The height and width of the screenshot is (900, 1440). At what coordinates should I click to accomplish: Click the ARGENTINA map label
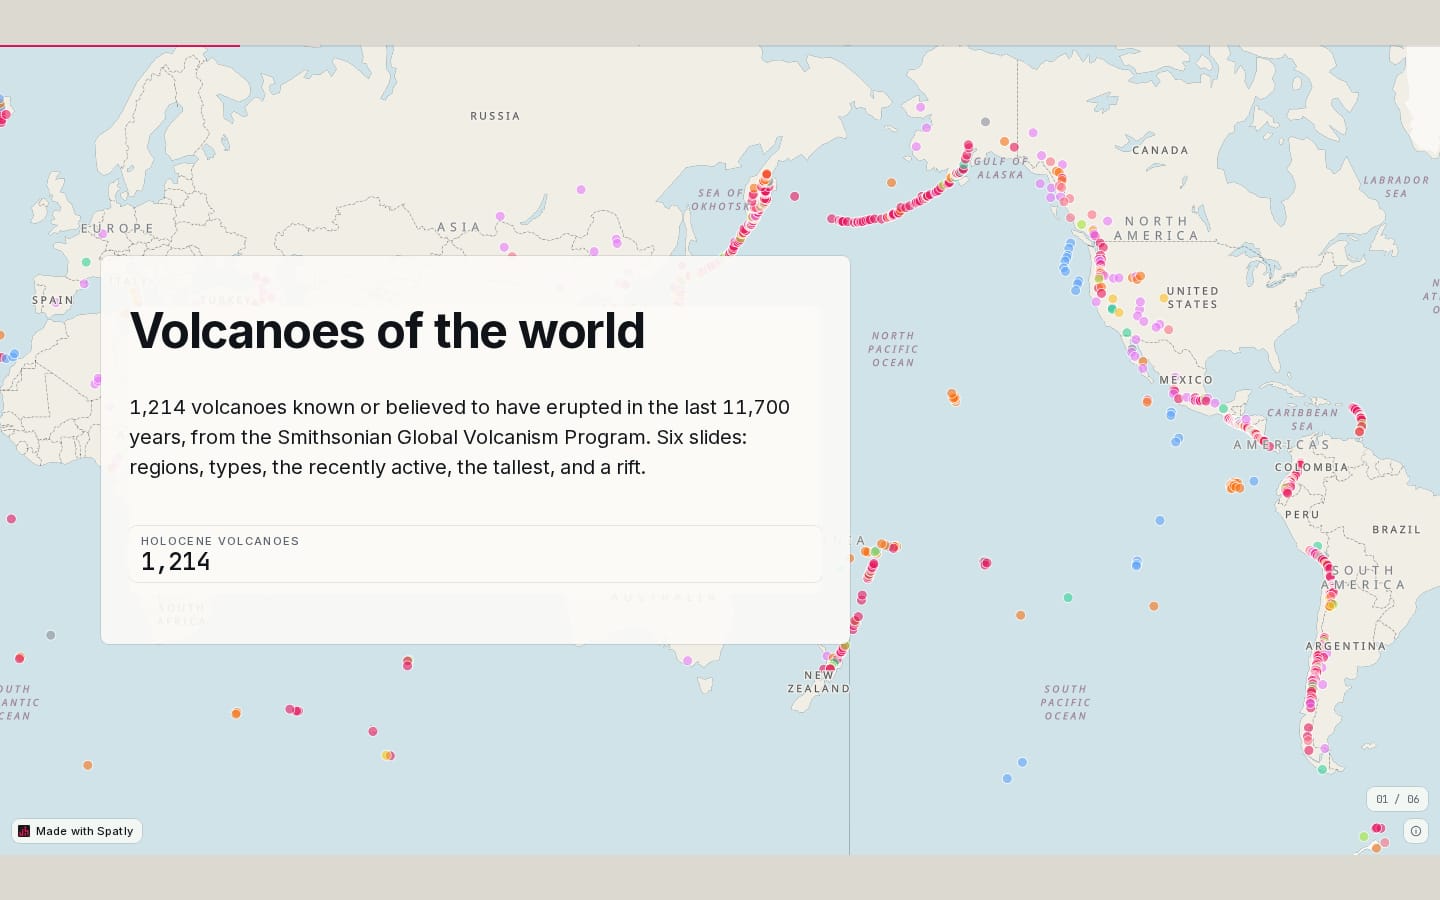click(x=1346, y=646)
